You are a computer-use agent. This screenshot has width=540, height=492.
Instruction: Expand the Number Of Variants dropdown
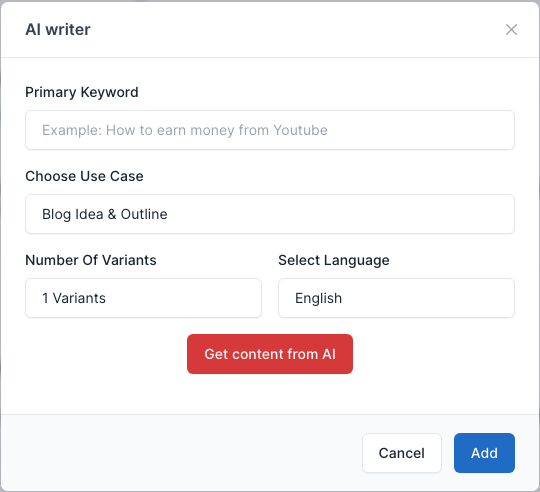click(143, 298)
